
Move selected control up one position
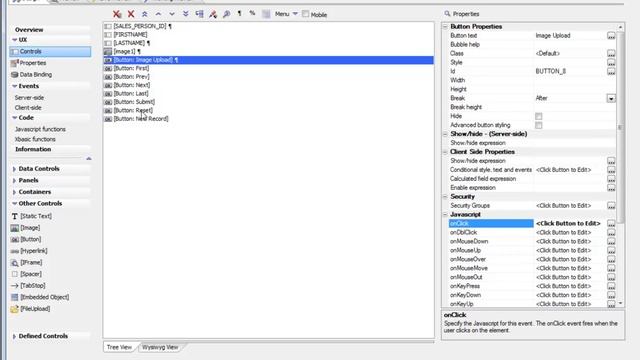point(158,14)
